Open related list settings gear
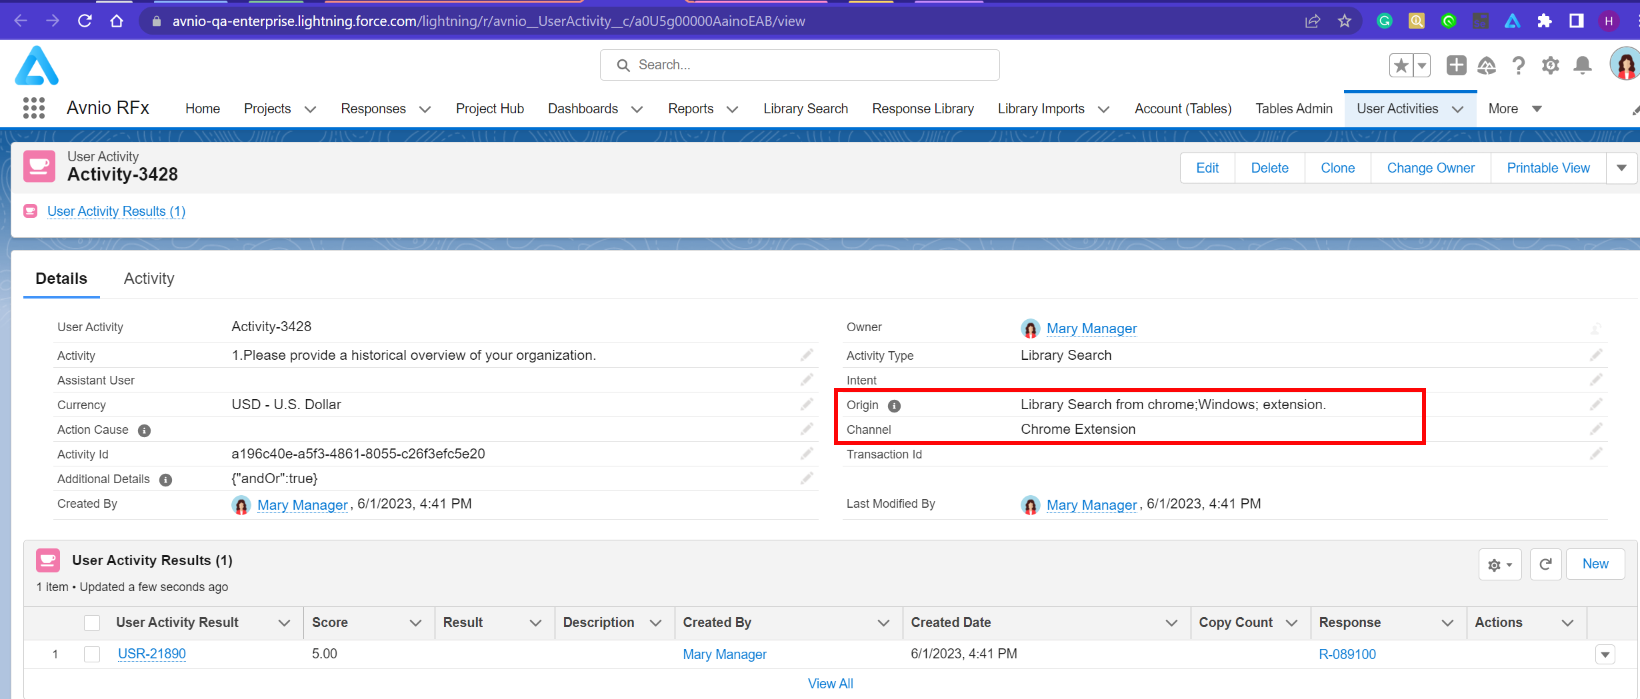The image size is (1640, 699). [1500, 564]
